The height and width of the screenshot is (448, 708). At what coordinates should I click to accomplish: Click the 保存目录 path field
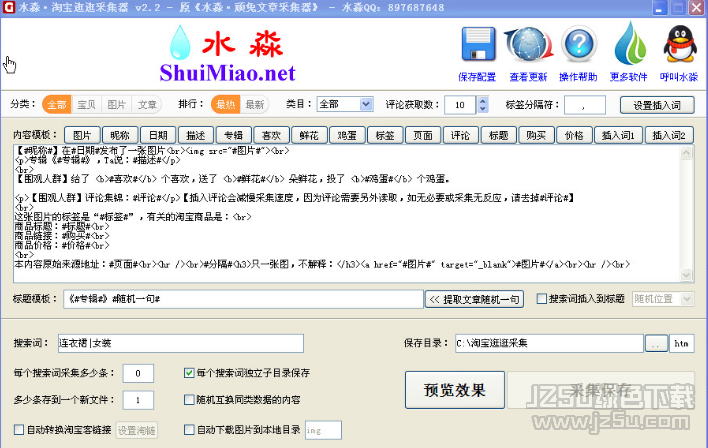tap(550, 344)
